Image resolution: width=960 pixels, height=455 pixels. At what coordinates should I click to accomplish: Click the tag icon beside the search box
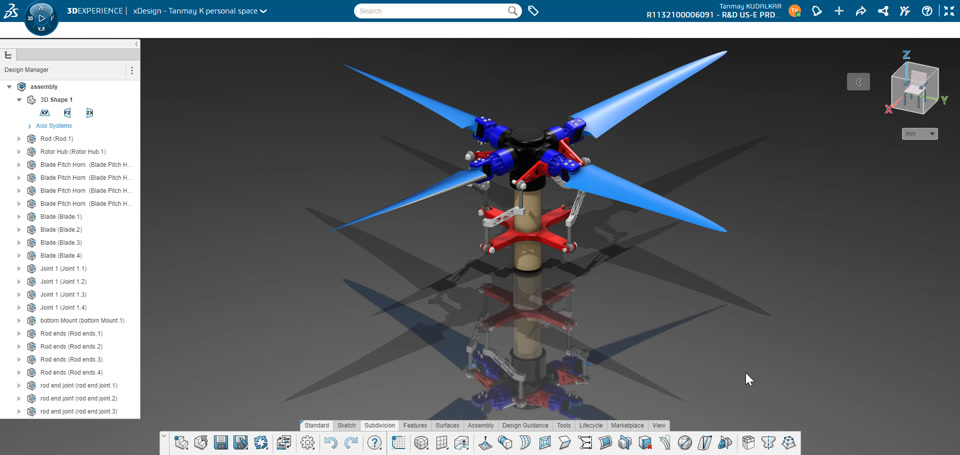pyautogui.click(x=533, y=11)
